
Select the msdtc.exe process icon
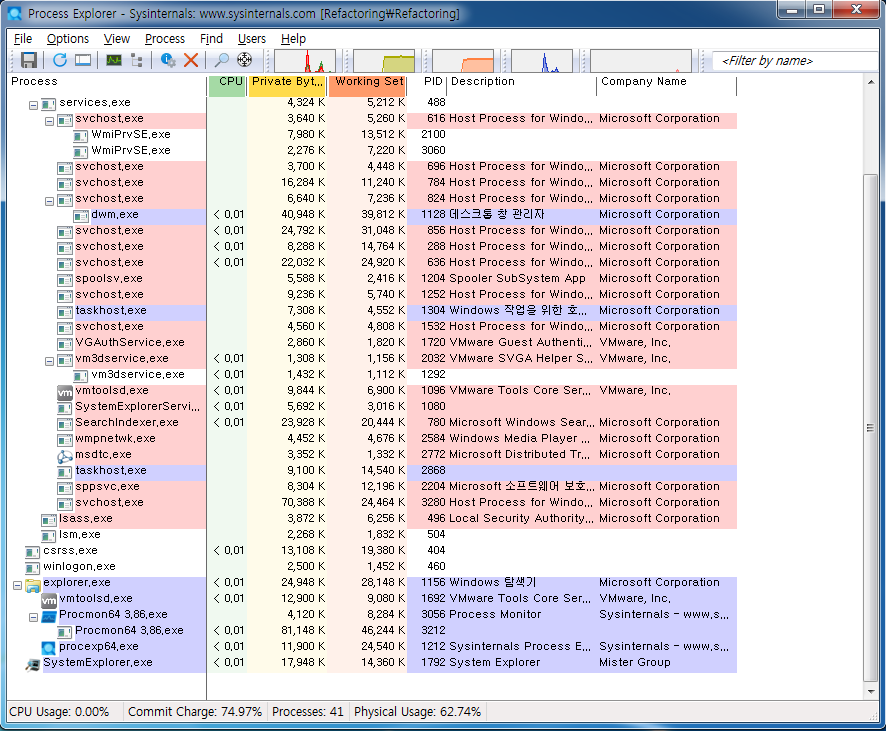[65, 455]
